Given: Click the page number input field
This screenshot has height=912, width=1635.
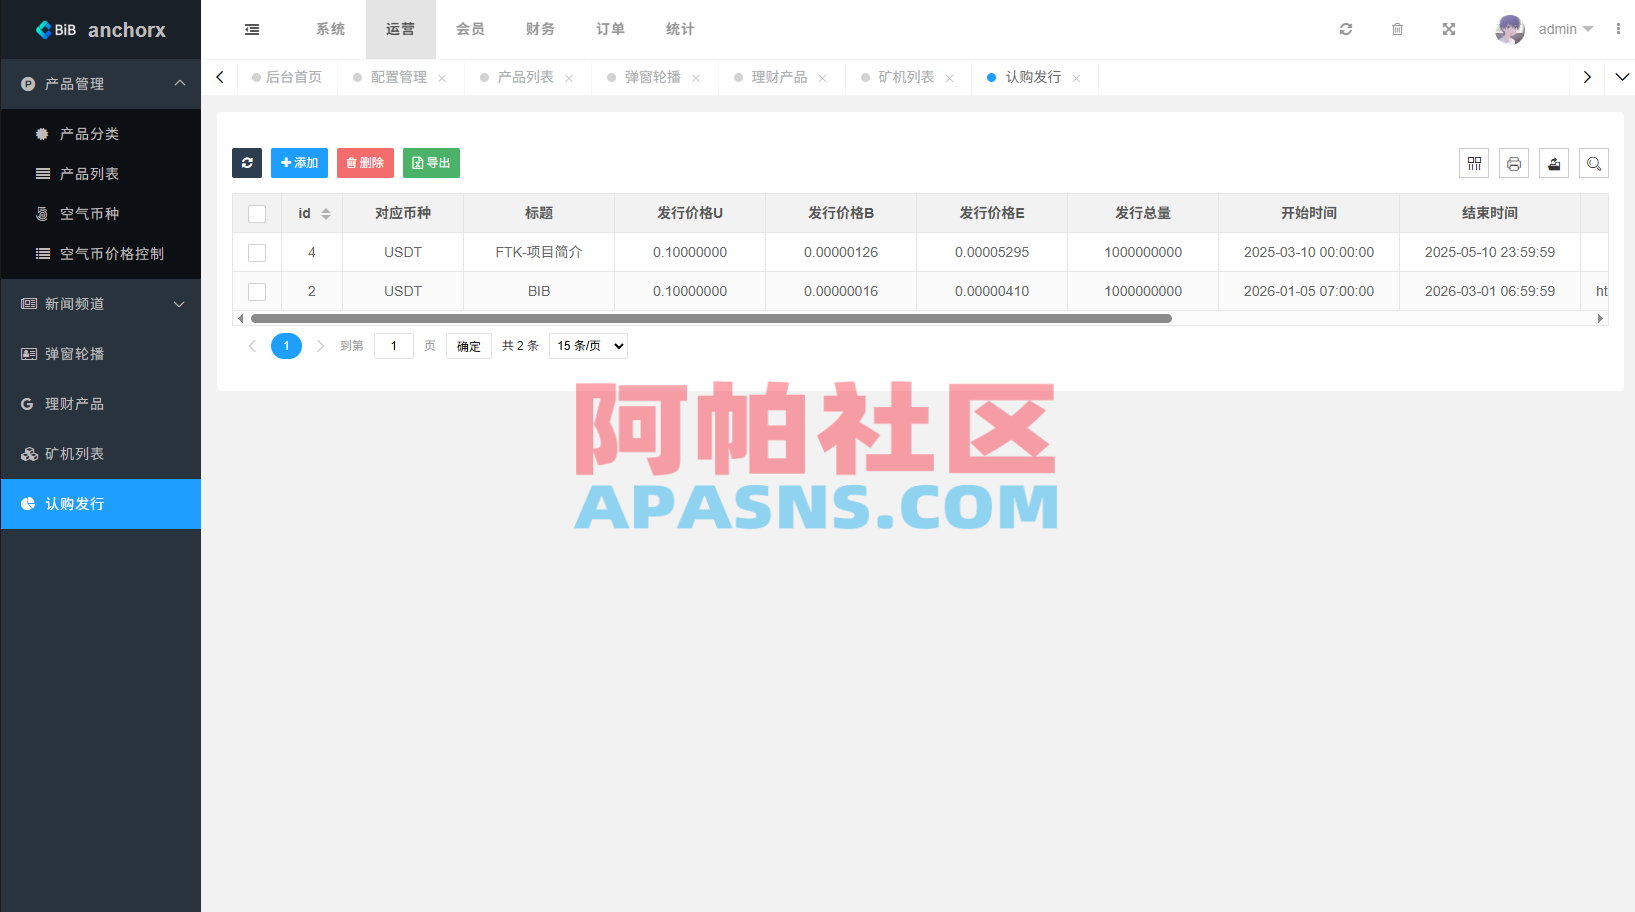Looking at the screenshot, I should 394,346.
